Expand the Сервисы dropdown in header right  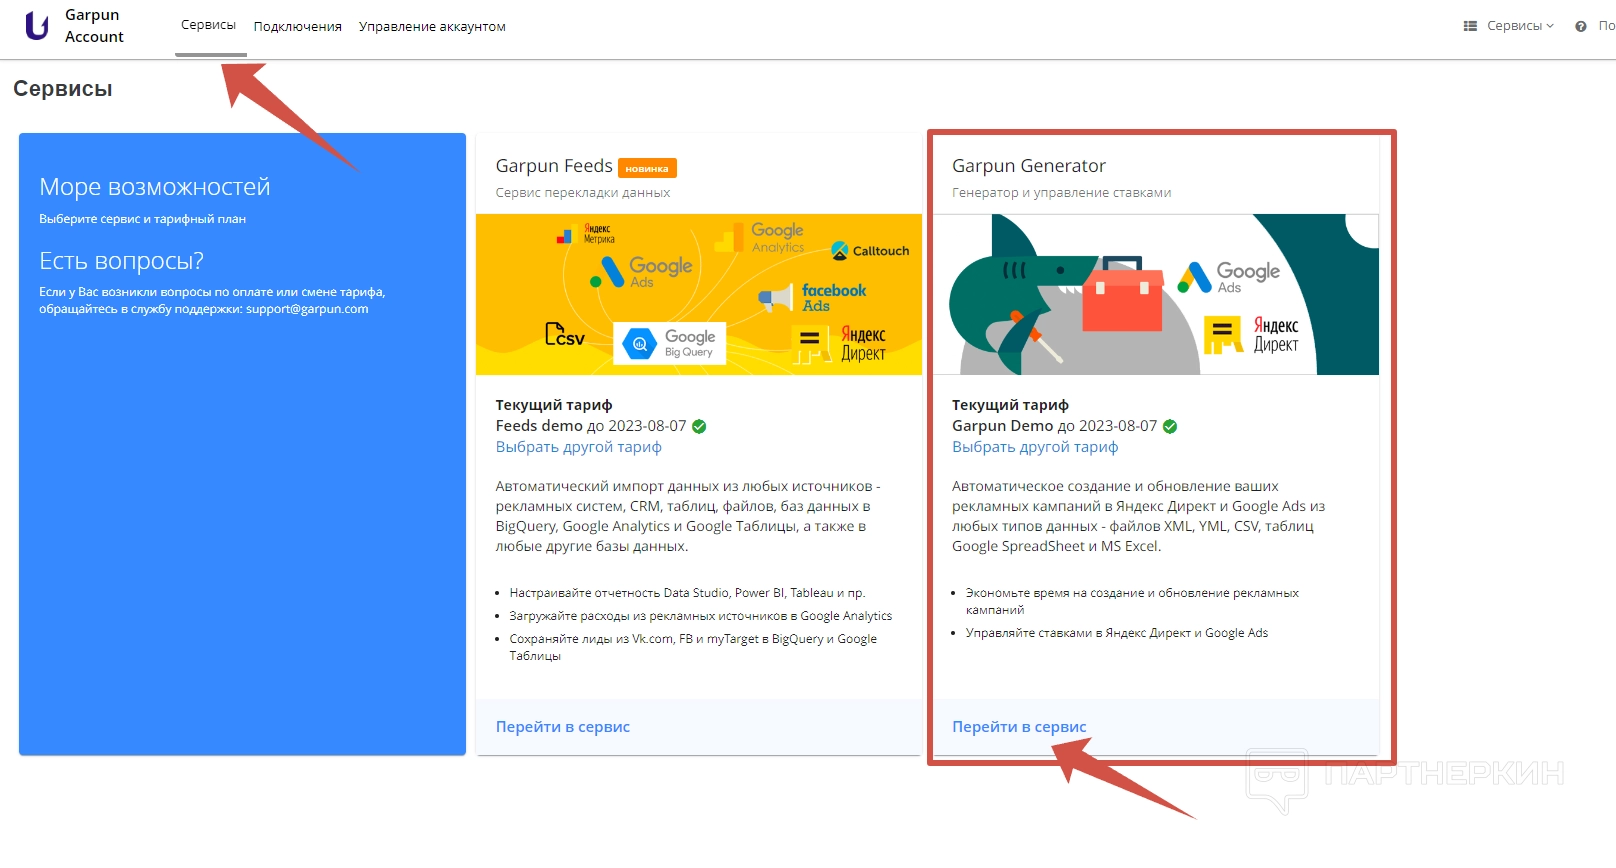tap(1520, 26)
